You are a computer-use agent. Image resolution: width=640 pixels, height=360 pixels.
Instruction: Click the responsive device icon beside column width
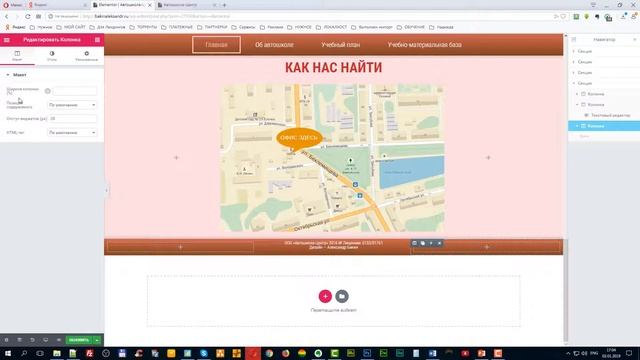(x=48, y=91)
